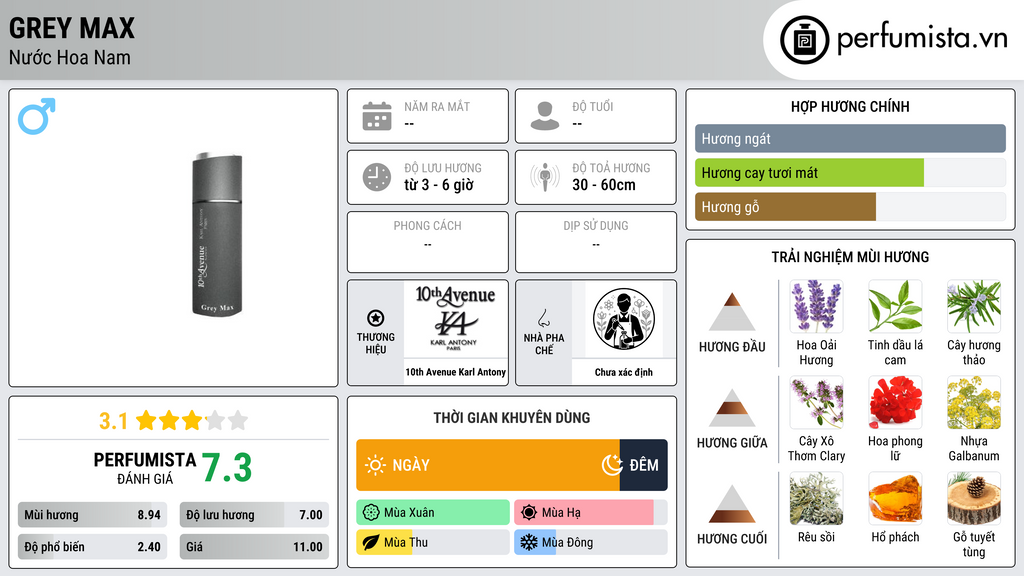Viewport: 1024px width, 576px height.
Task: Select the Cây hương thảo rosemary note image
Action: [974, 307]
